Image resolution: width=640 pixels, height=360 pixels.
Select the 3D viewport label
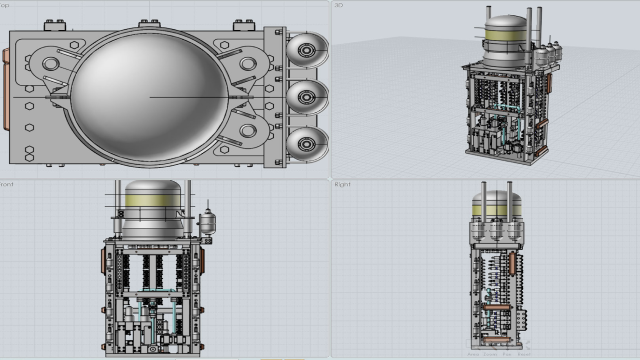[338, 5]
